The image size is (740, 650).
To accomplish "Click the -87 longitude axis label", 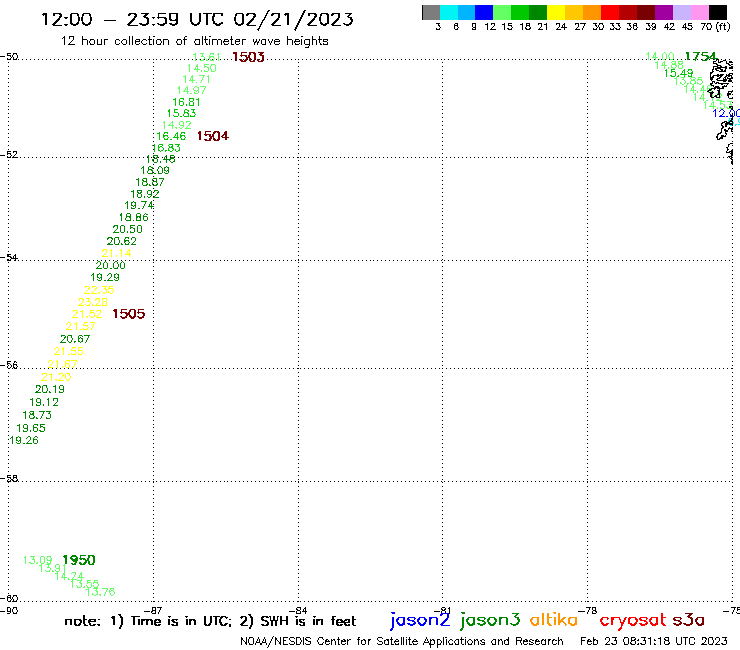I will (x=153, y=611).
